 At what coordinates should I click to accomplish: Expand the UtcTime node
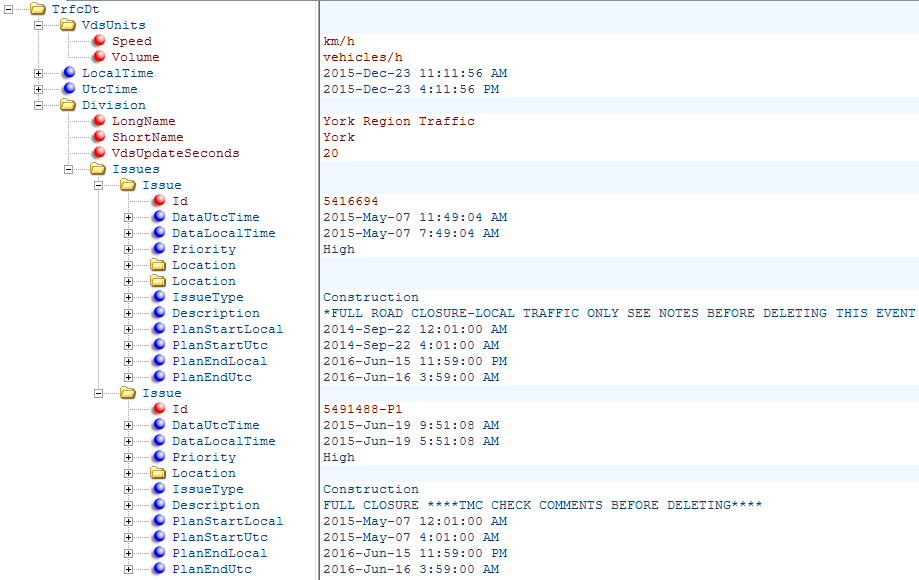39,89
